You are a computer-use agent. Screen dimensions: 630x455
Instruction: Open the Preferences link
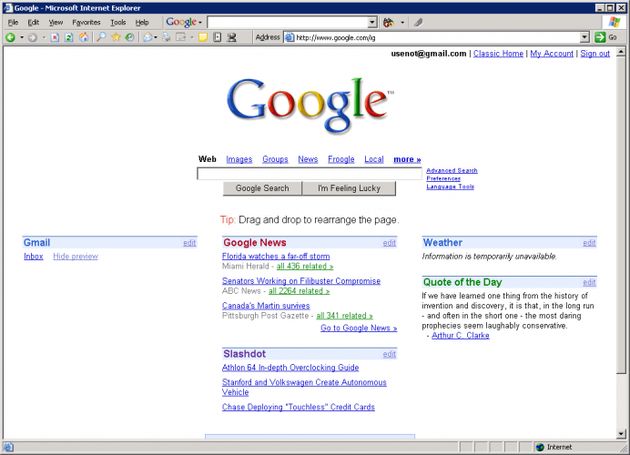point(443,178)
